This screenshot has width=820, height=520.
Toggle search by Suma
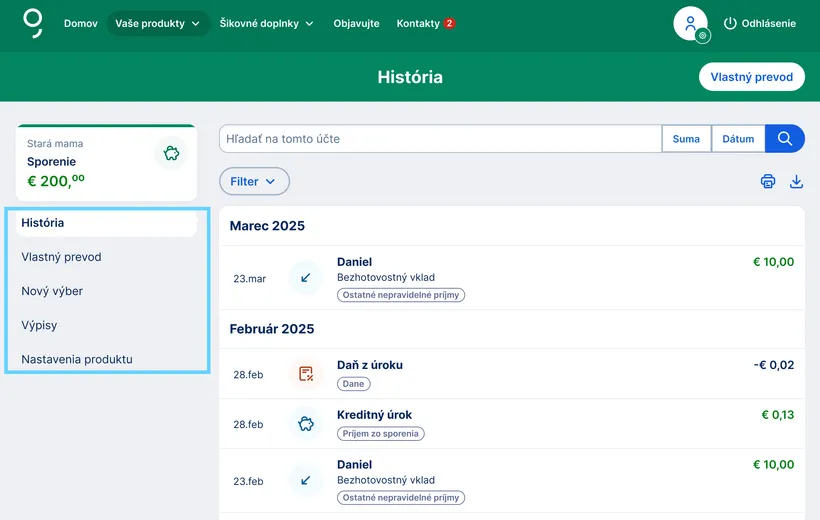pos(686,139)
